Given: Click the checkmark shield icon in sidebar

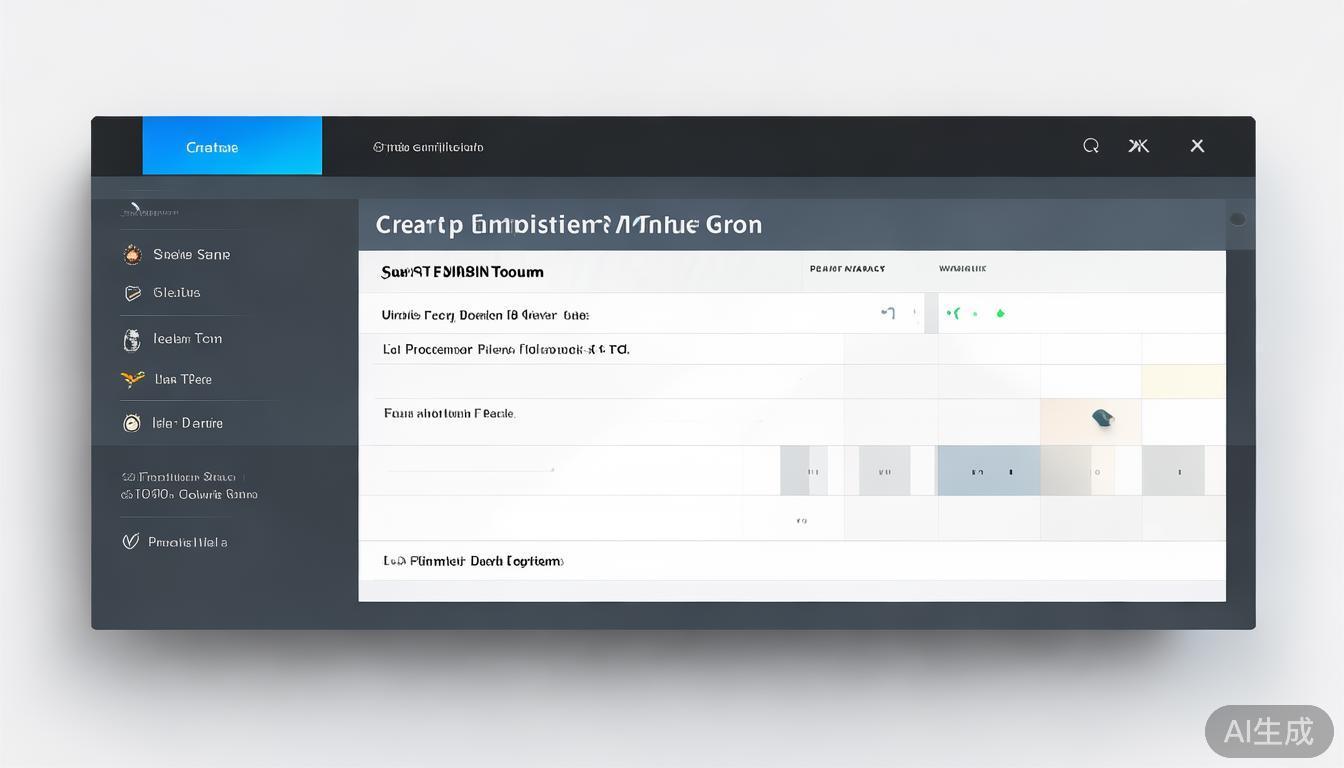Looking at the screenshot, I should [x=130, y=542].
